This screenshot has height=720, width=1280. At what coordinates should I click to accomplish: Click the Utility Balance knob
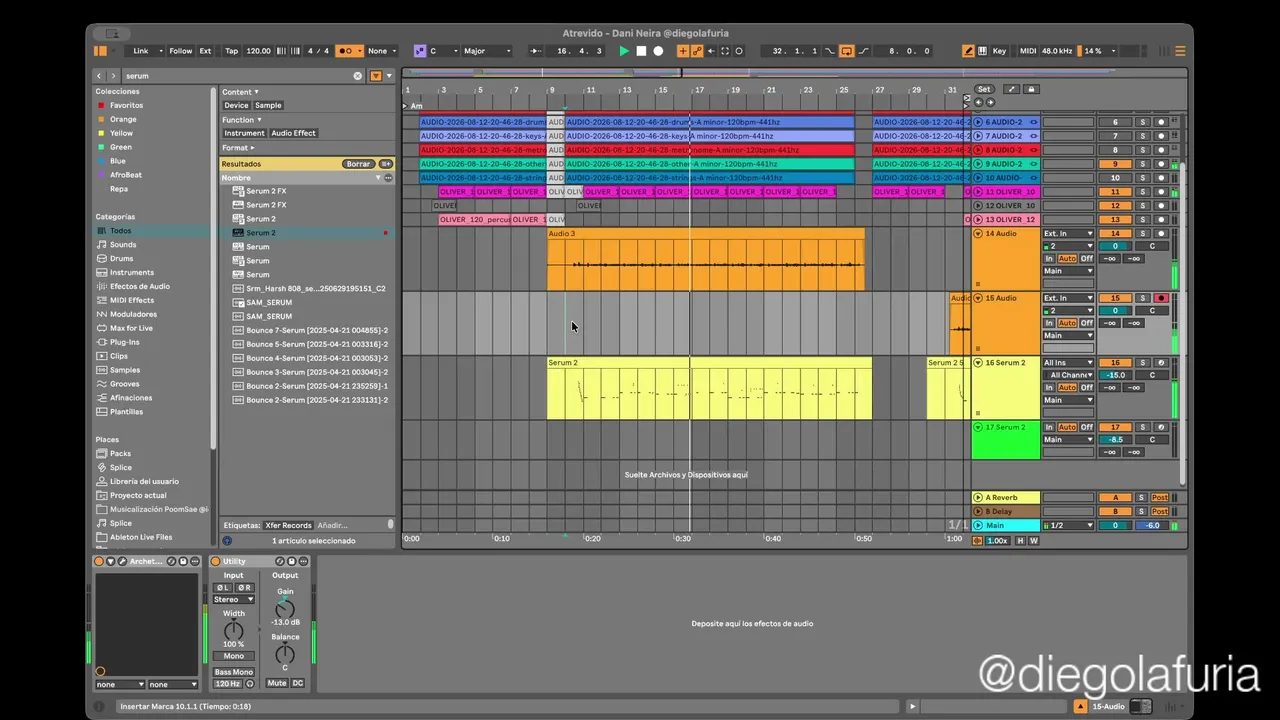coord(285,655)
